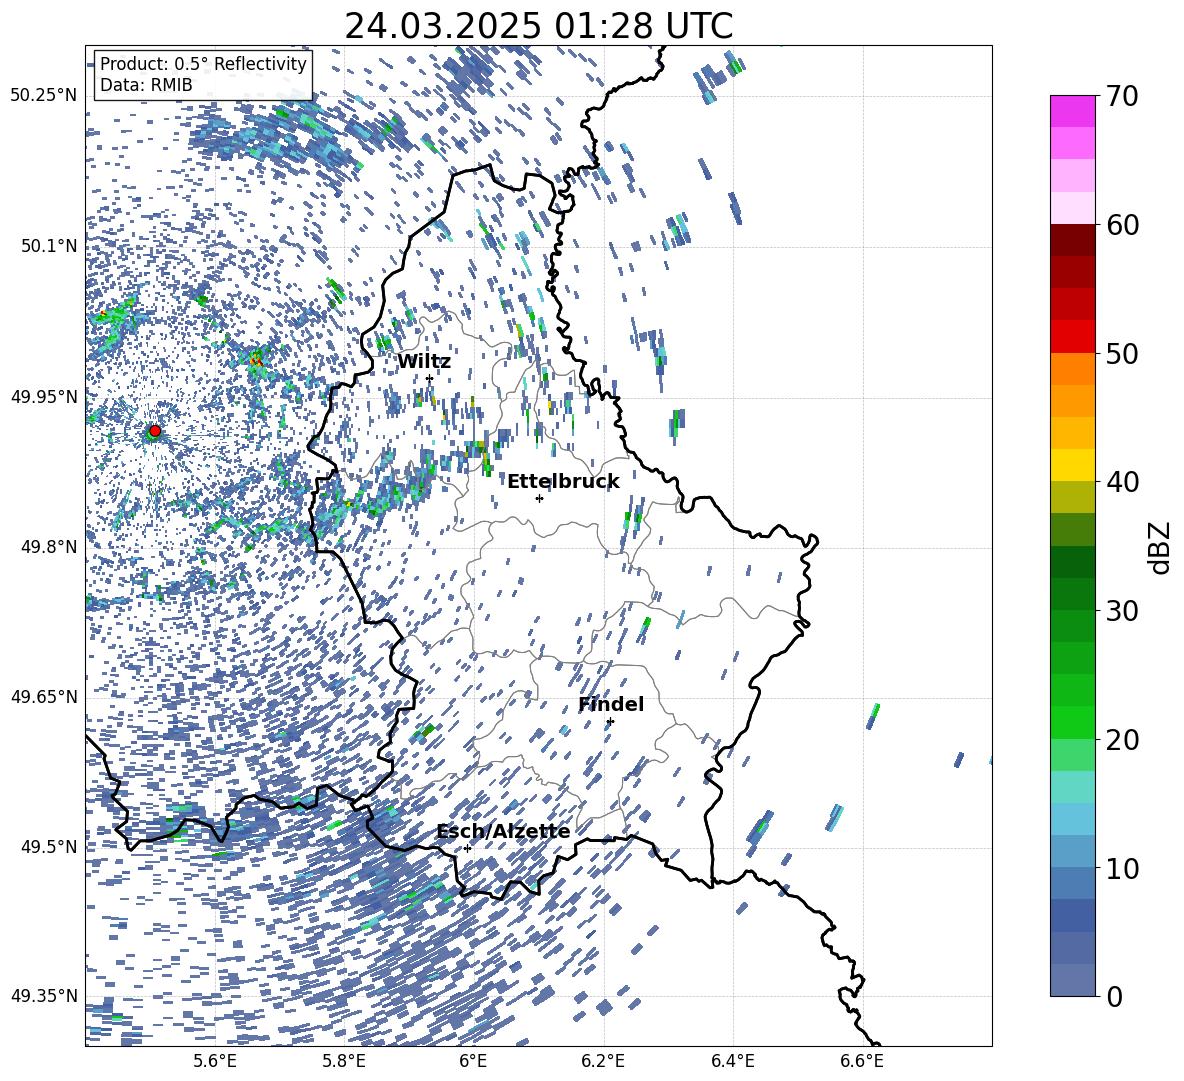Click the cross marker below Ettelbruck
1184x1081 pixels.
click(x=539, y=498)
